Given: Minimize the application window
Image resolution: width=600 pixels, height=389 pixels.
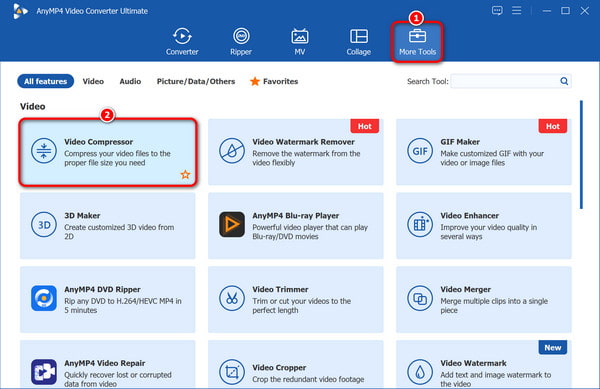Looking at the screenshot, I should pyautogui.click(x=547, y=11).
